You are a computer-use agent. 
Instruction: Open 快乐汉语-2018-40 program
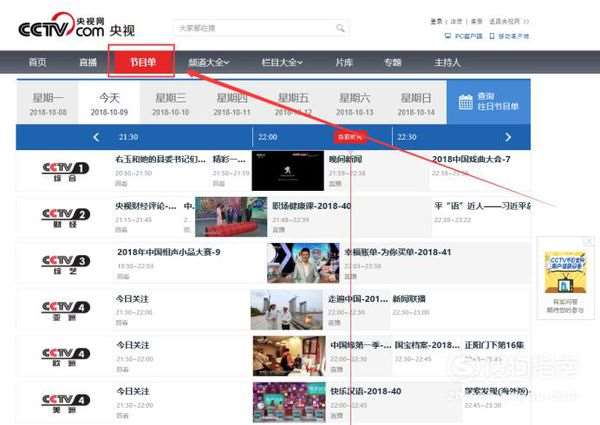366,391
